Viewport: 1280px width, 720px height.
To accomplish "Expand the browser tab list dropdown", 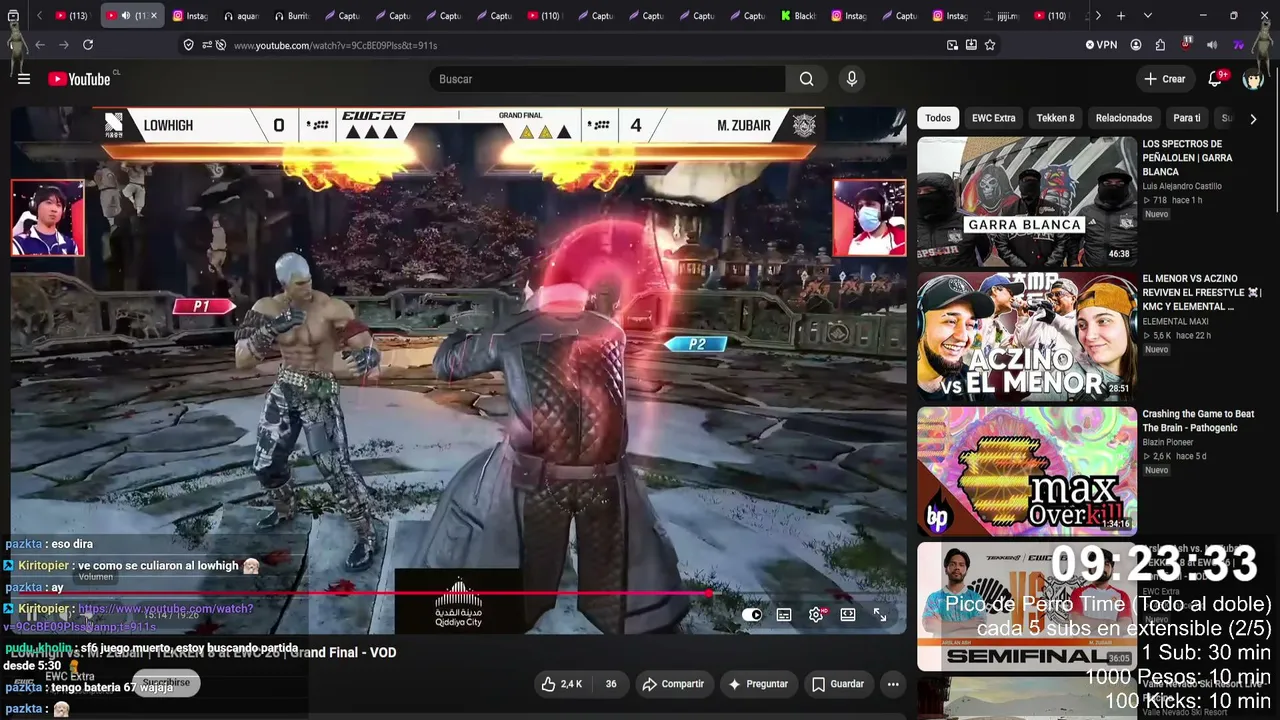I will click(x=1147, y=16).
